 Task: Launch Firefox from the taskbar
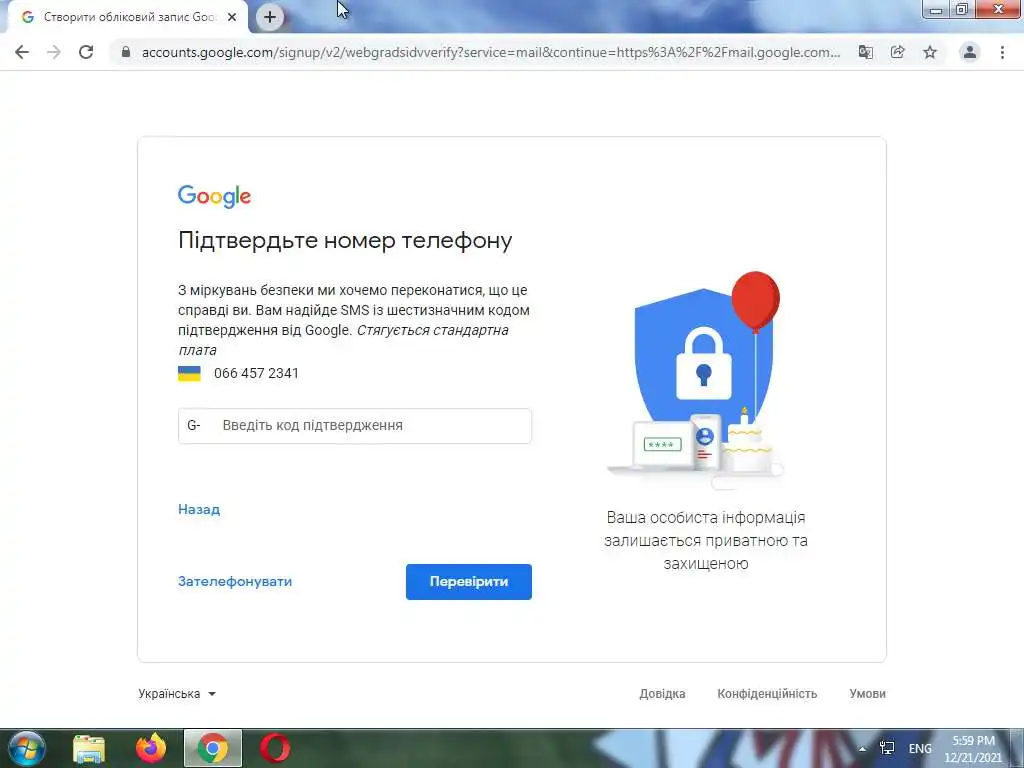click(x=151, y=748)
